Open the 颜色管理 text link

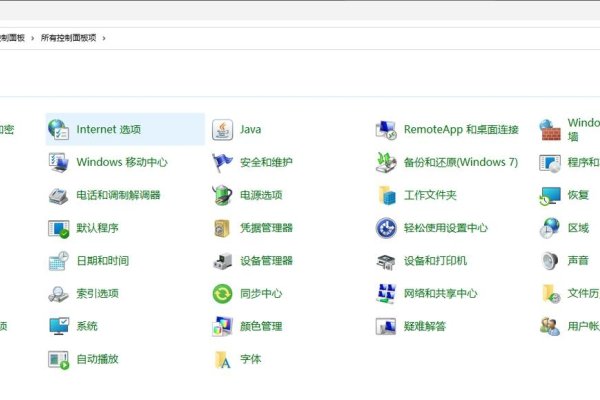click(261, 327)
